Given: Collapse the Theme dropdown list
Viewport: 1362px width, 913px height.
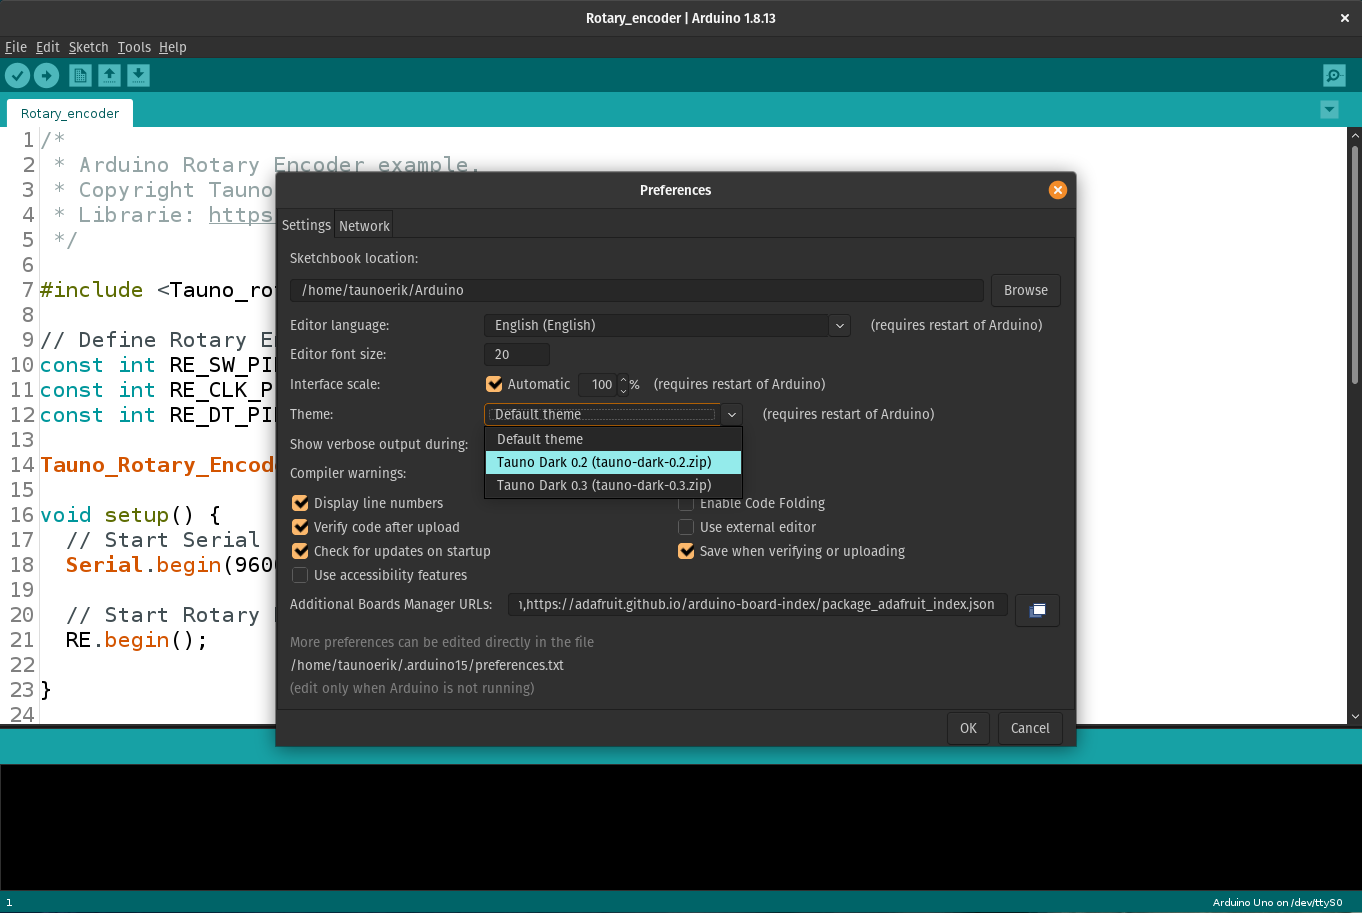Looking at the screenshot, I should pyautogui.click(x=731, y=414).
